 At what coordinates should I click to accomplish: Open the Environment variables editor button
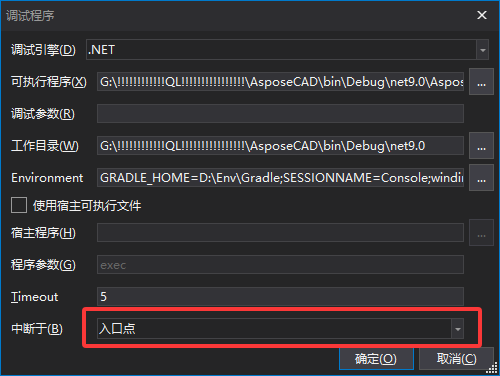pyautogui.click(x=481, y=178)
